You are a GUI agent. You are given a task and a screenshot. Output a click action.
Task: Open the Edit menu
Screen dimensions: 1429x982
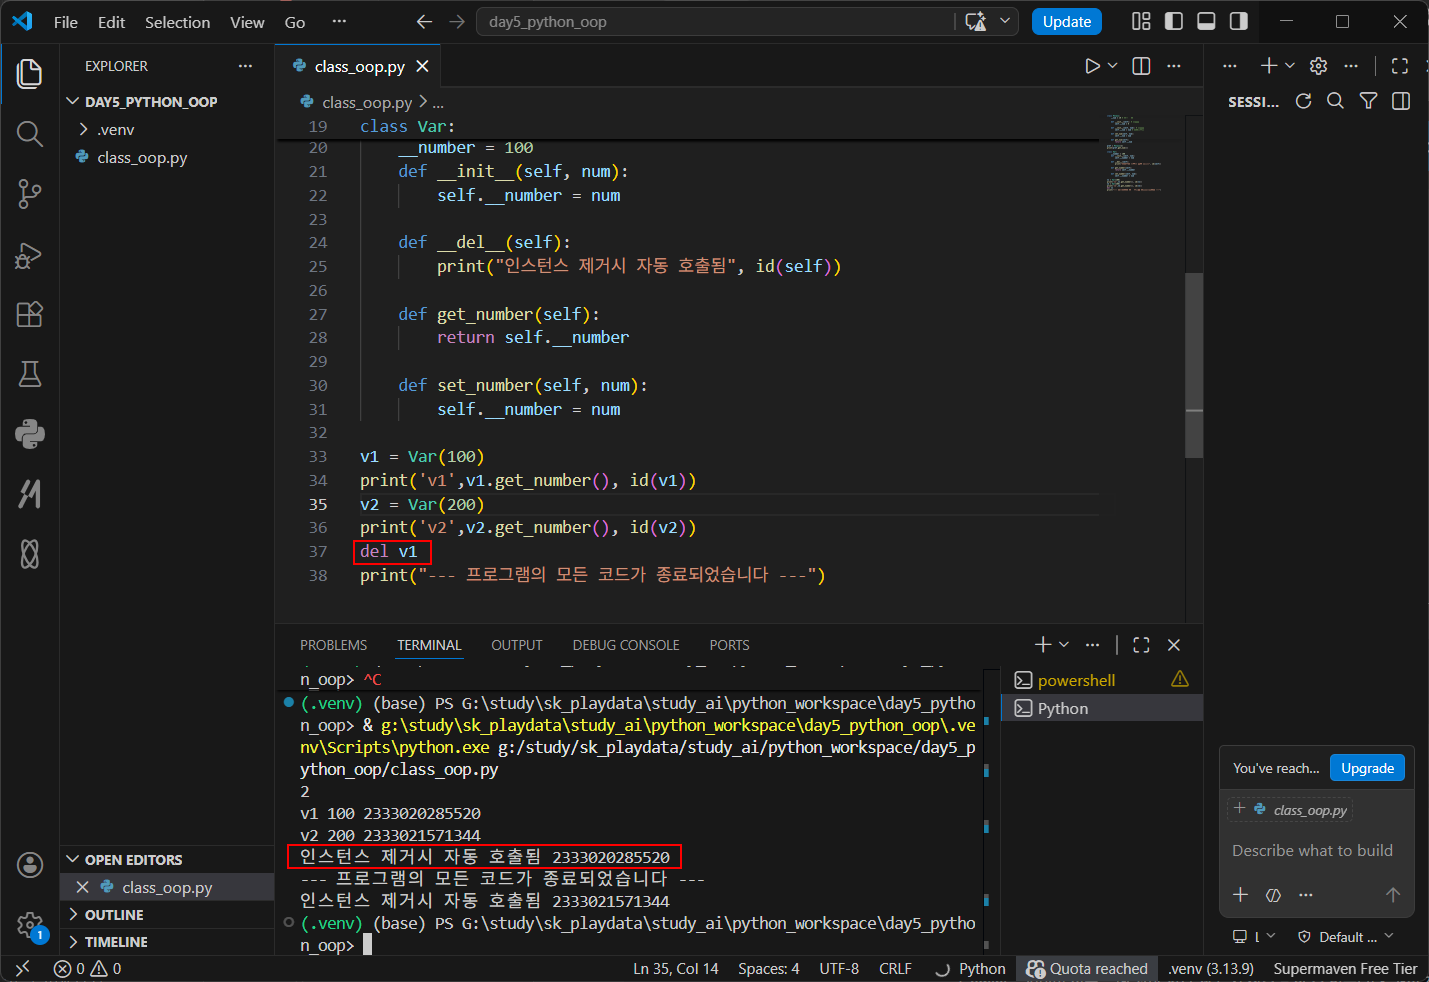[x=111, y=22]
